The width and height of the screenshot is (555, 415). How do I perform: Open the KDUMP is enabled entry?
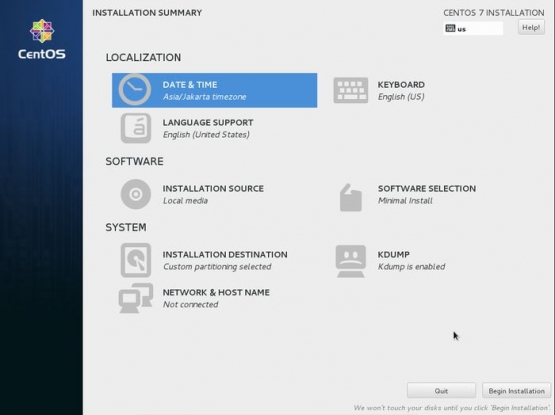click(390, 261)
